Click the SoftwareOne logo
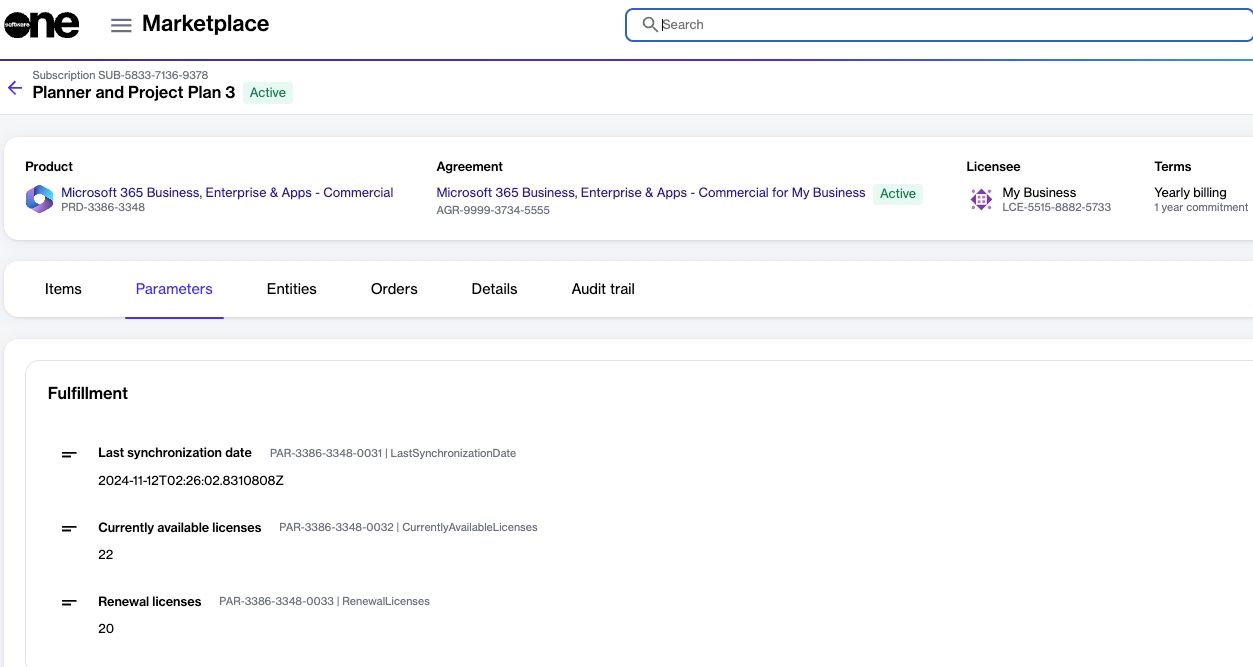This screenshot has height=667, width=1253. pyautogui.click(x=41, y=25)
